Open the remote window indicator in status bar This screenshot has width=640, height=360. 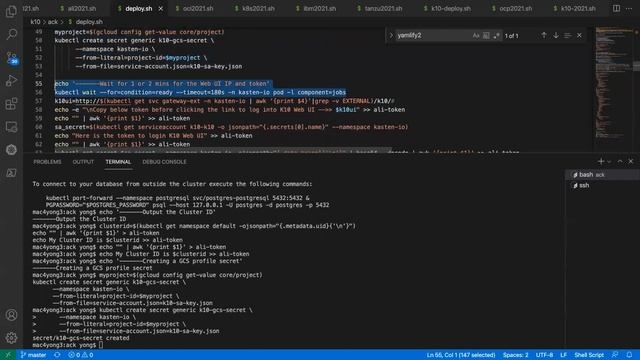pos(8,355)
